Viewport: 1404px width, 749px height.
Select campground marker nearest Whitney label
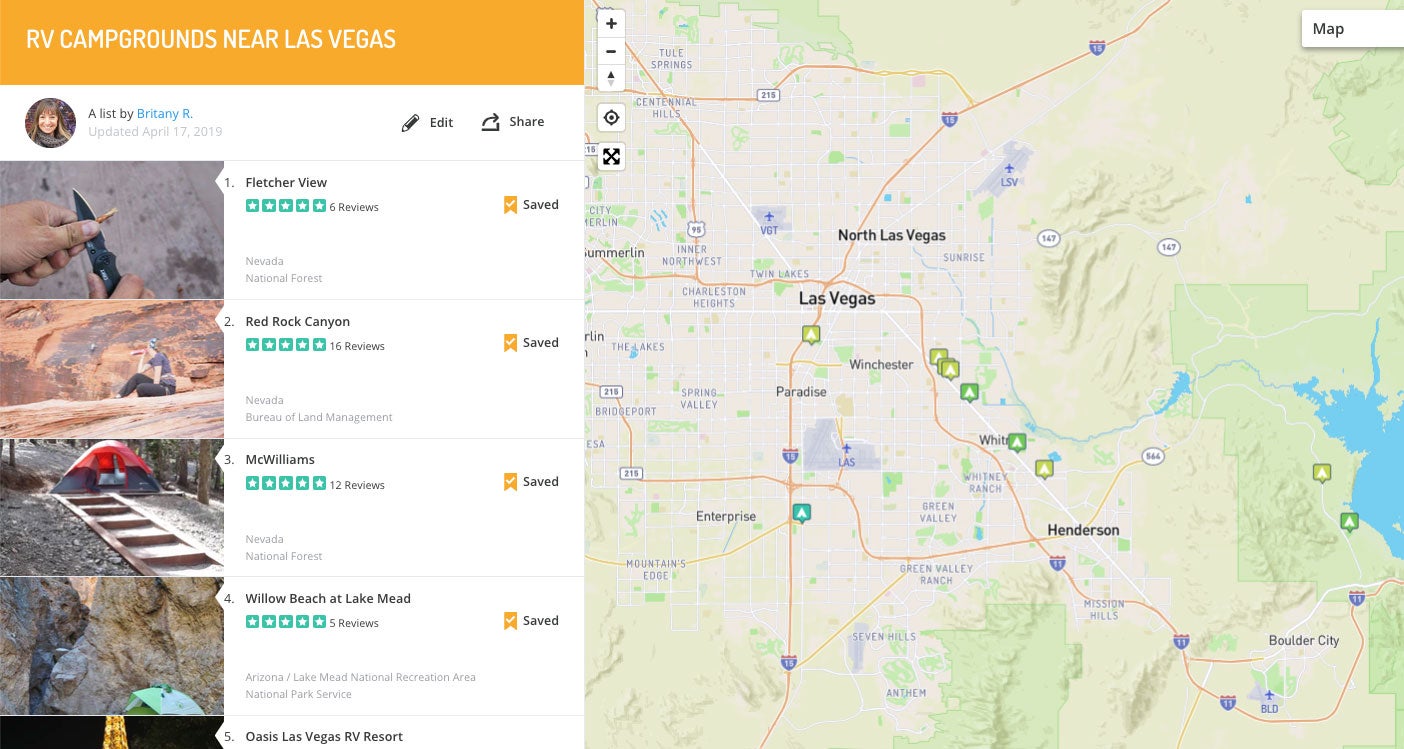click(x=1017, y=442)
